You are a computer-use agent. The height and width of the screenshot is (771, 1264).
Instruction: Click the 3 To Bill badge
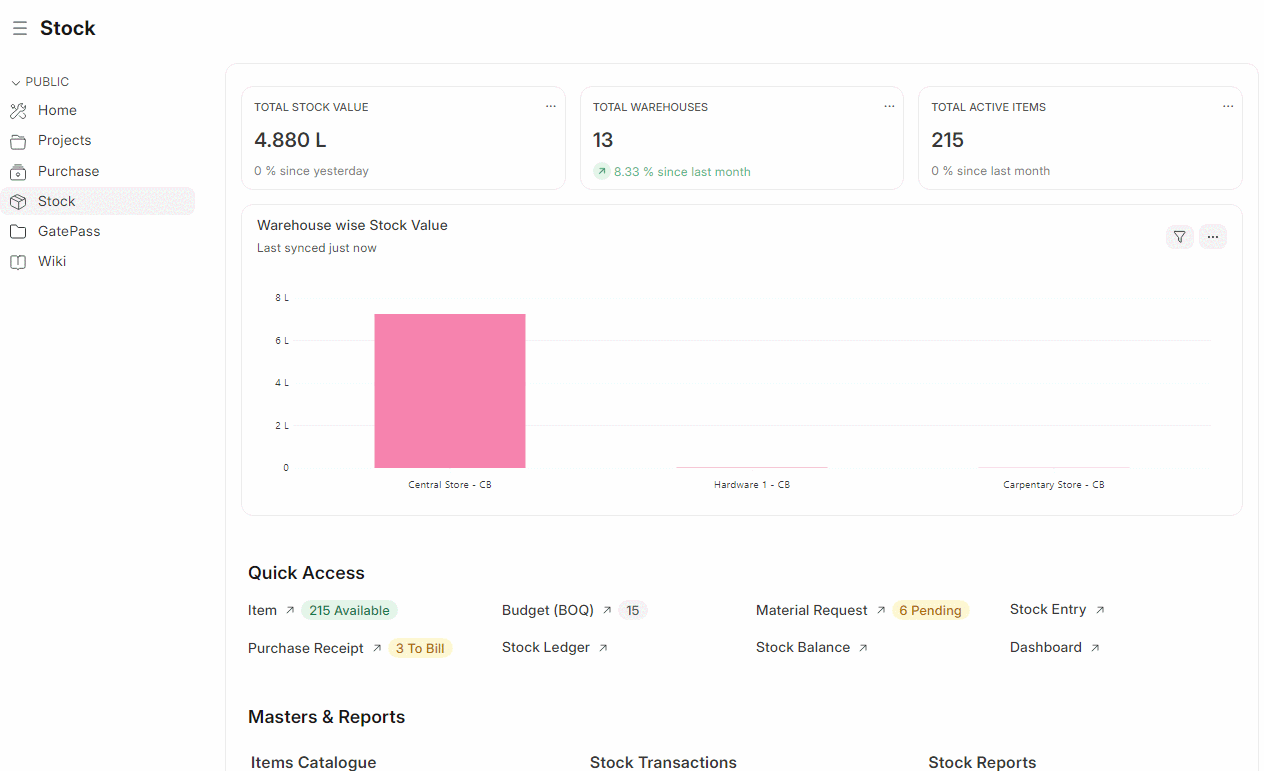(420, 649)
